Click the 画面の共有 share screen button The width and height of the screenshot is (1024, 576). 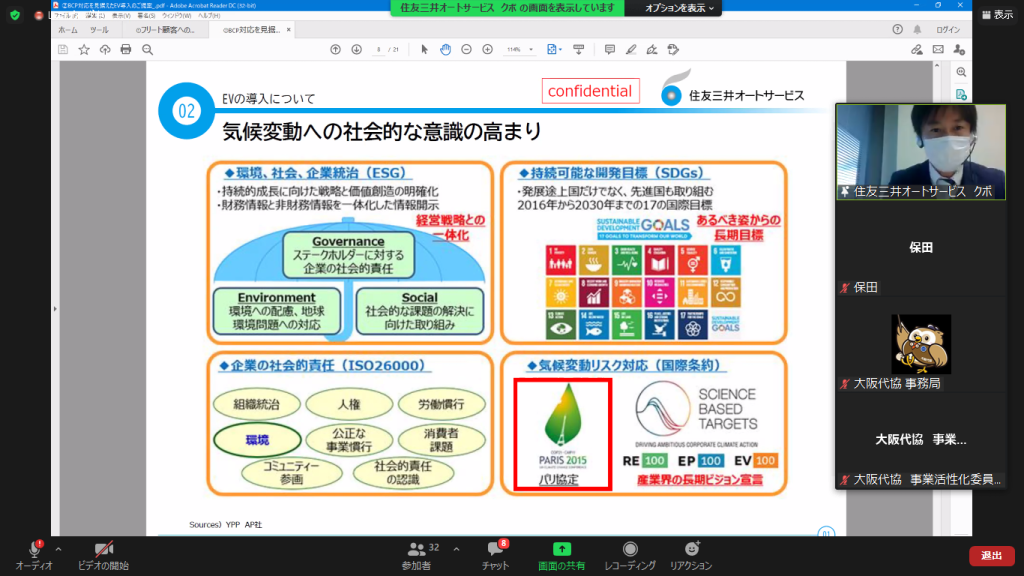(562, 556)
